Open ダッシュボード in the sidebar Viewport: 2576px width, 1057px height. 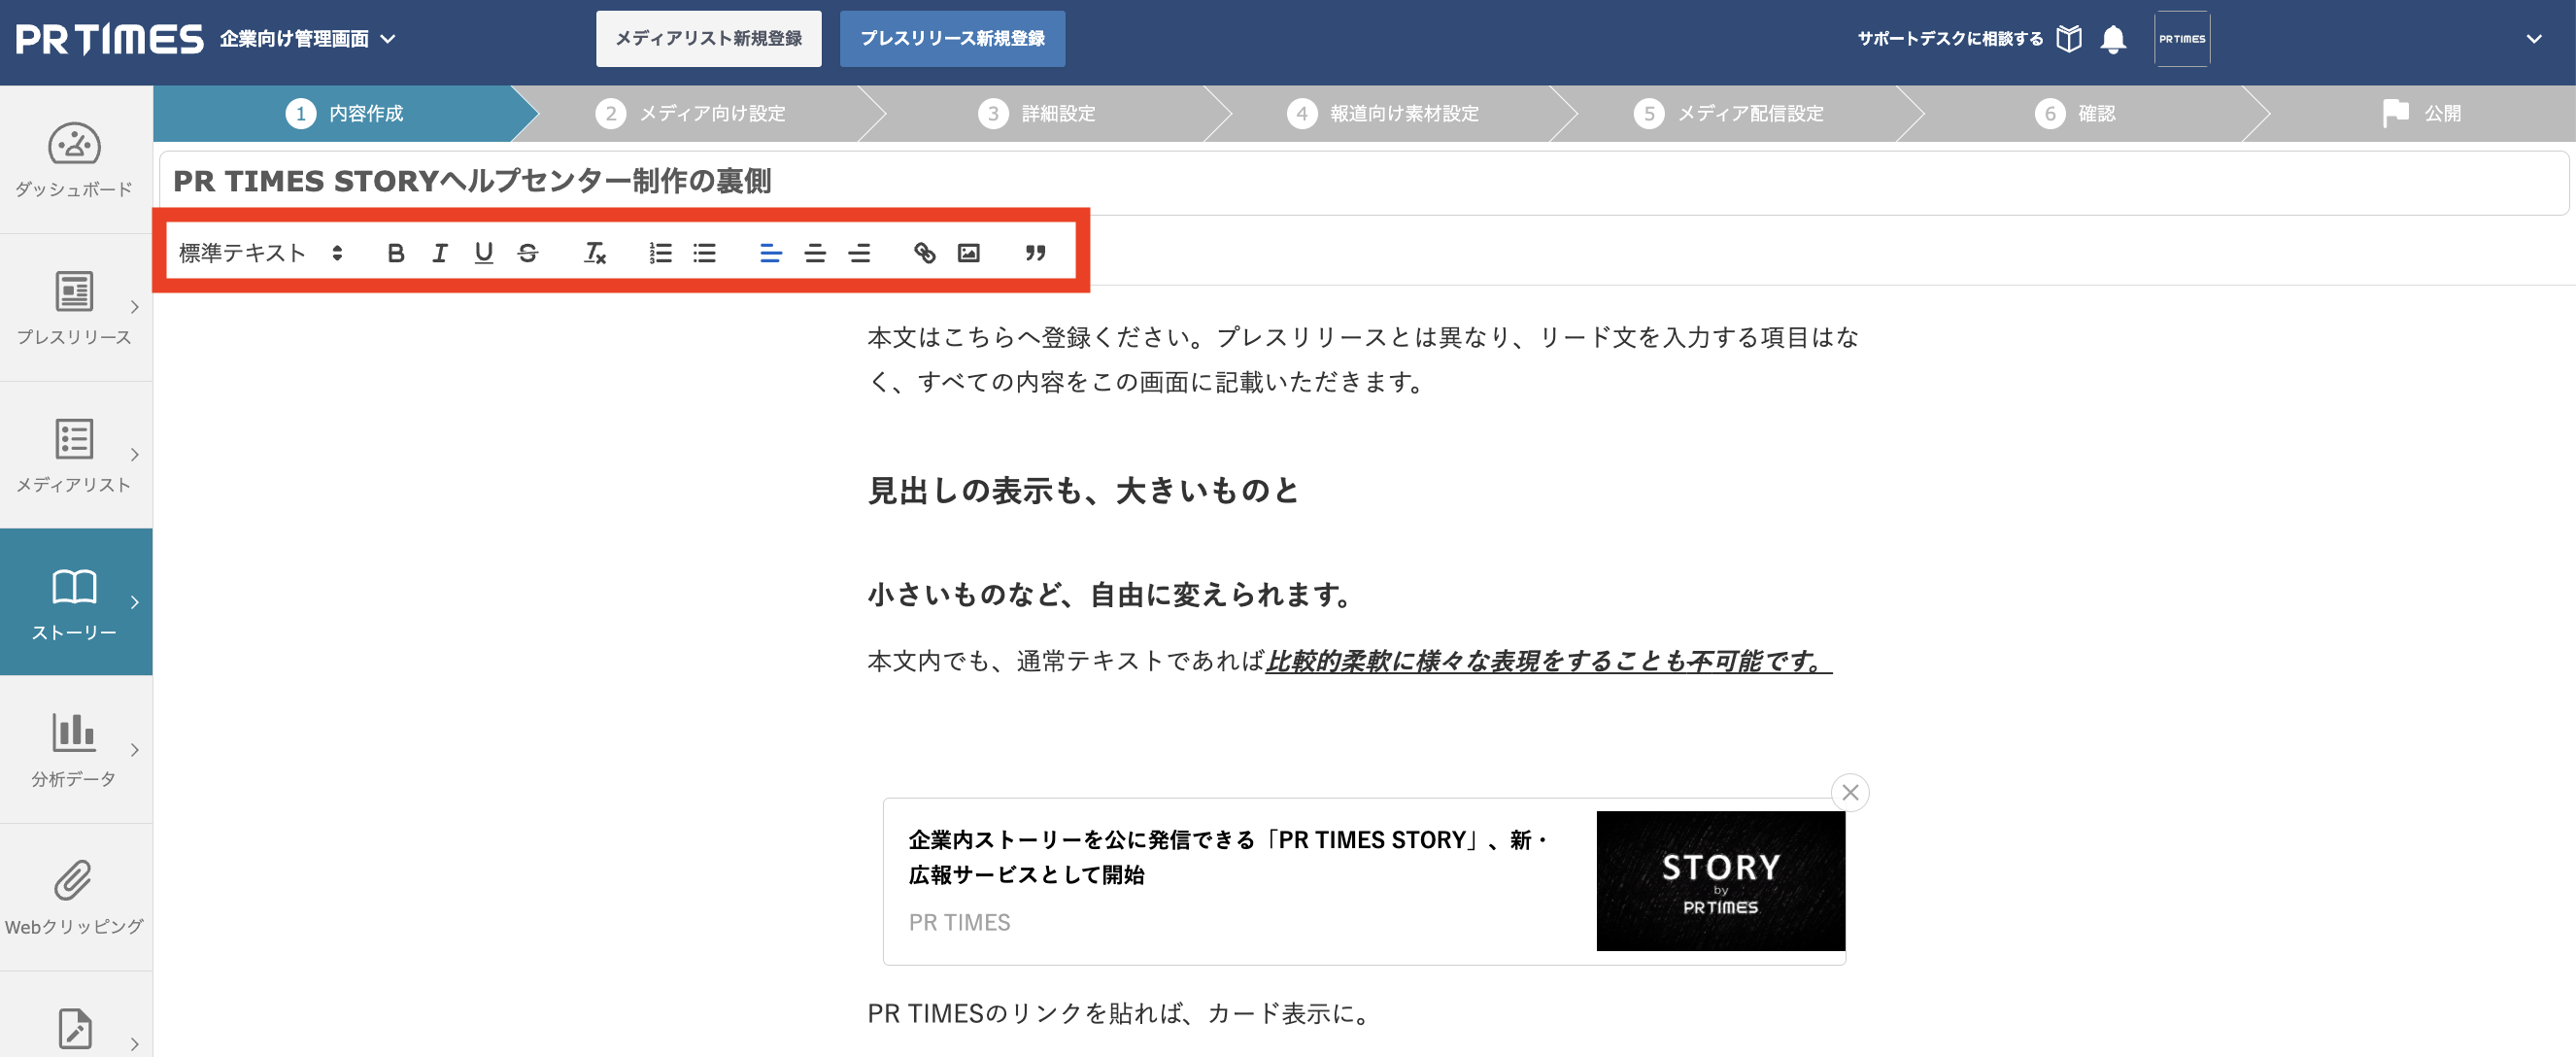[x=75, y=160]
